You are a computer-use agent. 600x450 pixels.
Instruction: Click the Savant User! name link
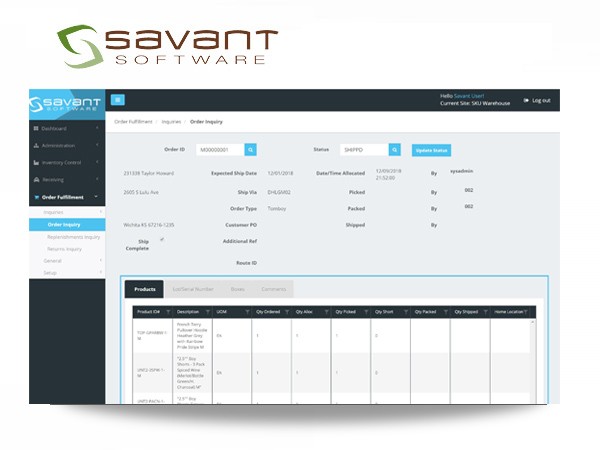click(469, 96)
